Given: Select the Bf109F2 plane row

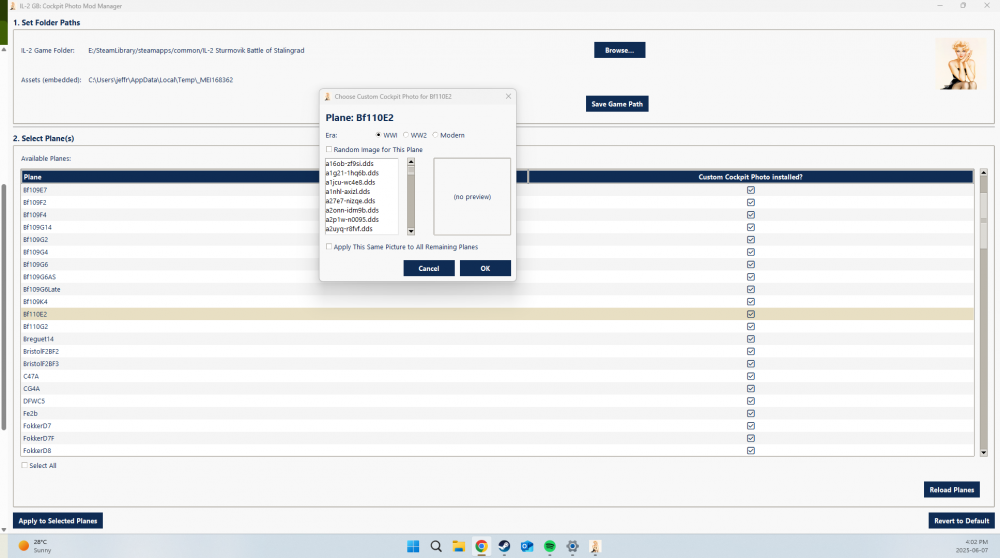Looking at the screenshot, I should pyautogui.click(x=497, y=203).
